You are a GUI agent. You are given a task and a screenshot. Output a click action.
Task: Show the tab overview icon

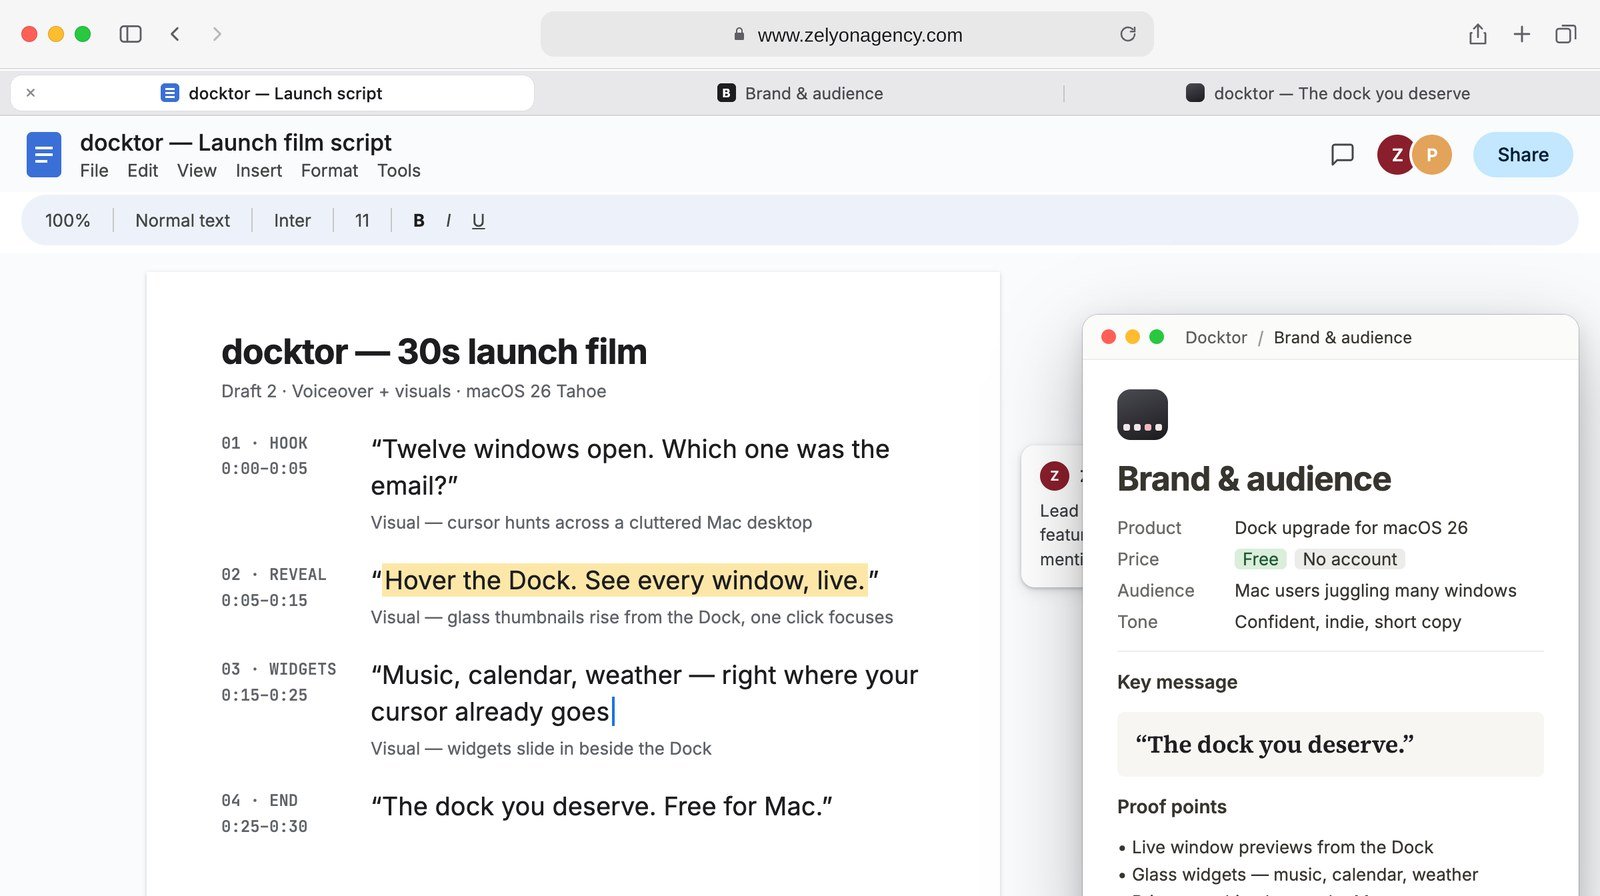pos(1566,34)
